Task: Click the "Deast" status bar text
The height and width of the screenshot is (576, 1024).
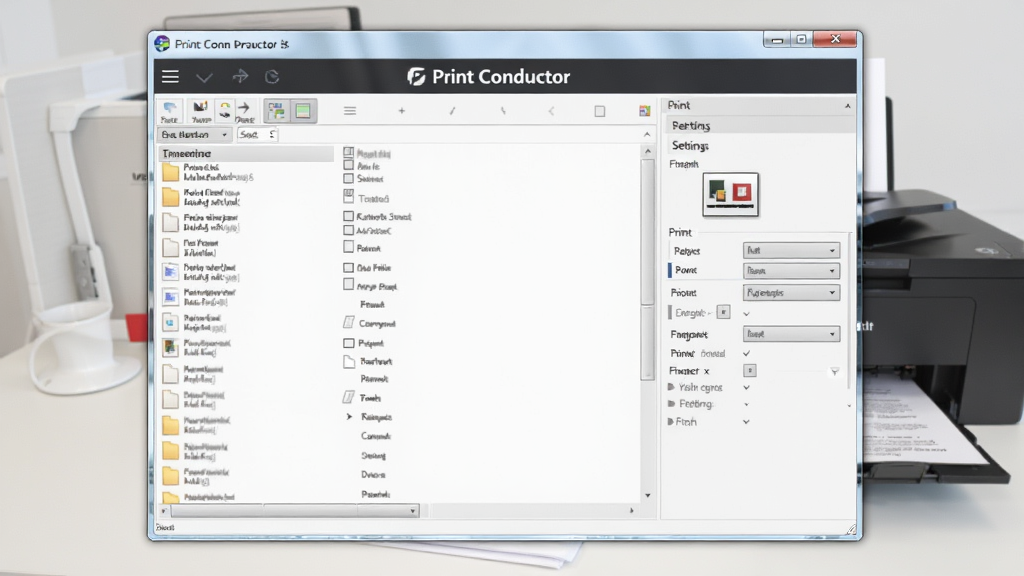Action: [165, 527]
